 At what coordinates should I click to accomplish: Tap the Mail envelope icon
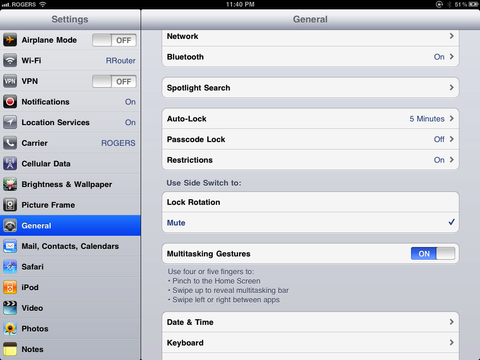pos(10,246)
